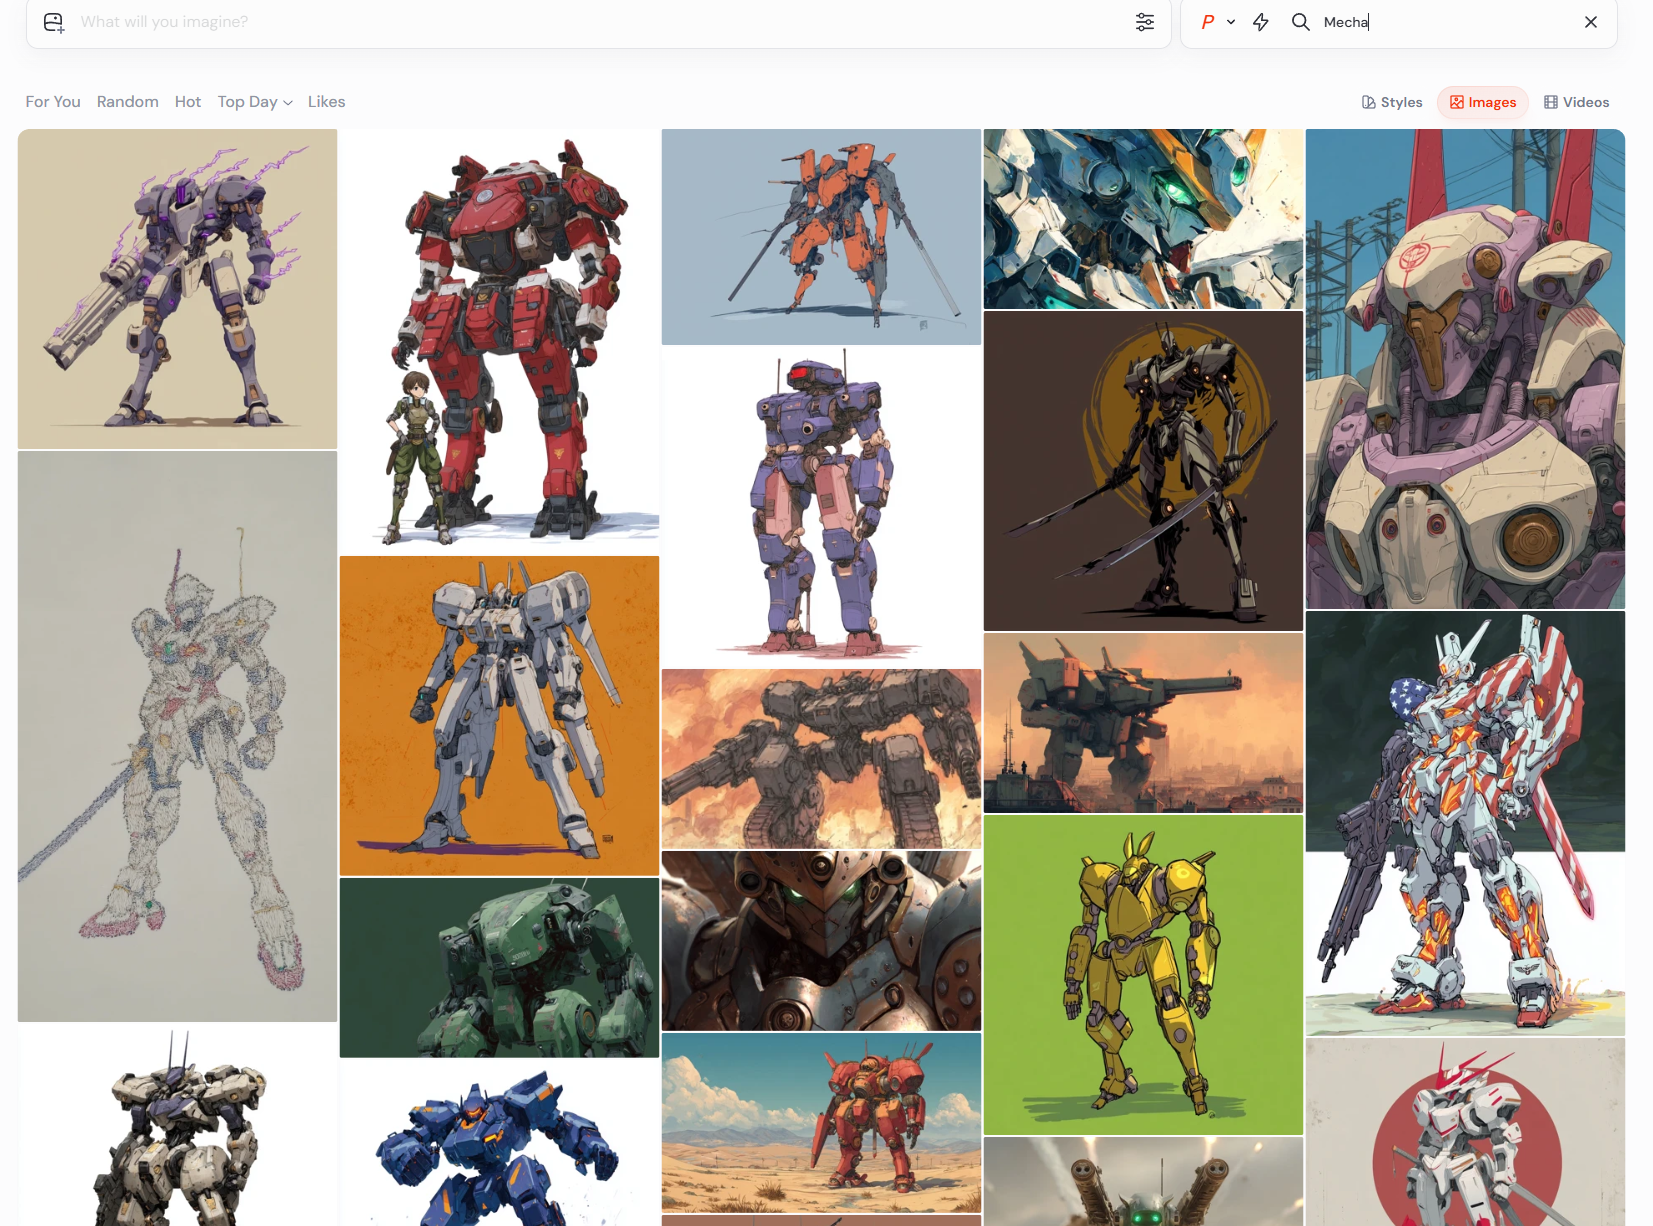The width and height of the screenshot is (1653, 1226).
Task: Open the gray mech on orange background
Action: coord(500,716)
